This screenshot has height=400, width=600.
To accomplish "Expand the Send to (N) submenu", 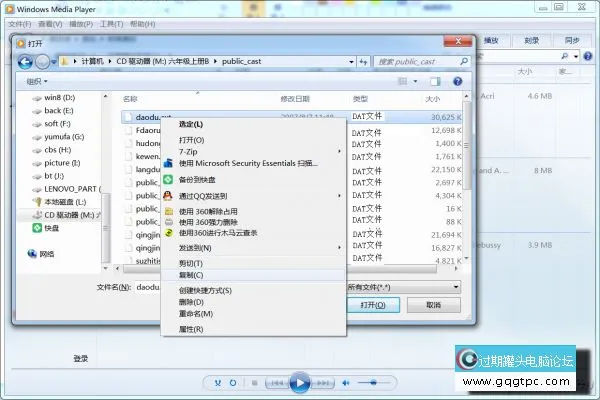I will (x=339, y=248).
